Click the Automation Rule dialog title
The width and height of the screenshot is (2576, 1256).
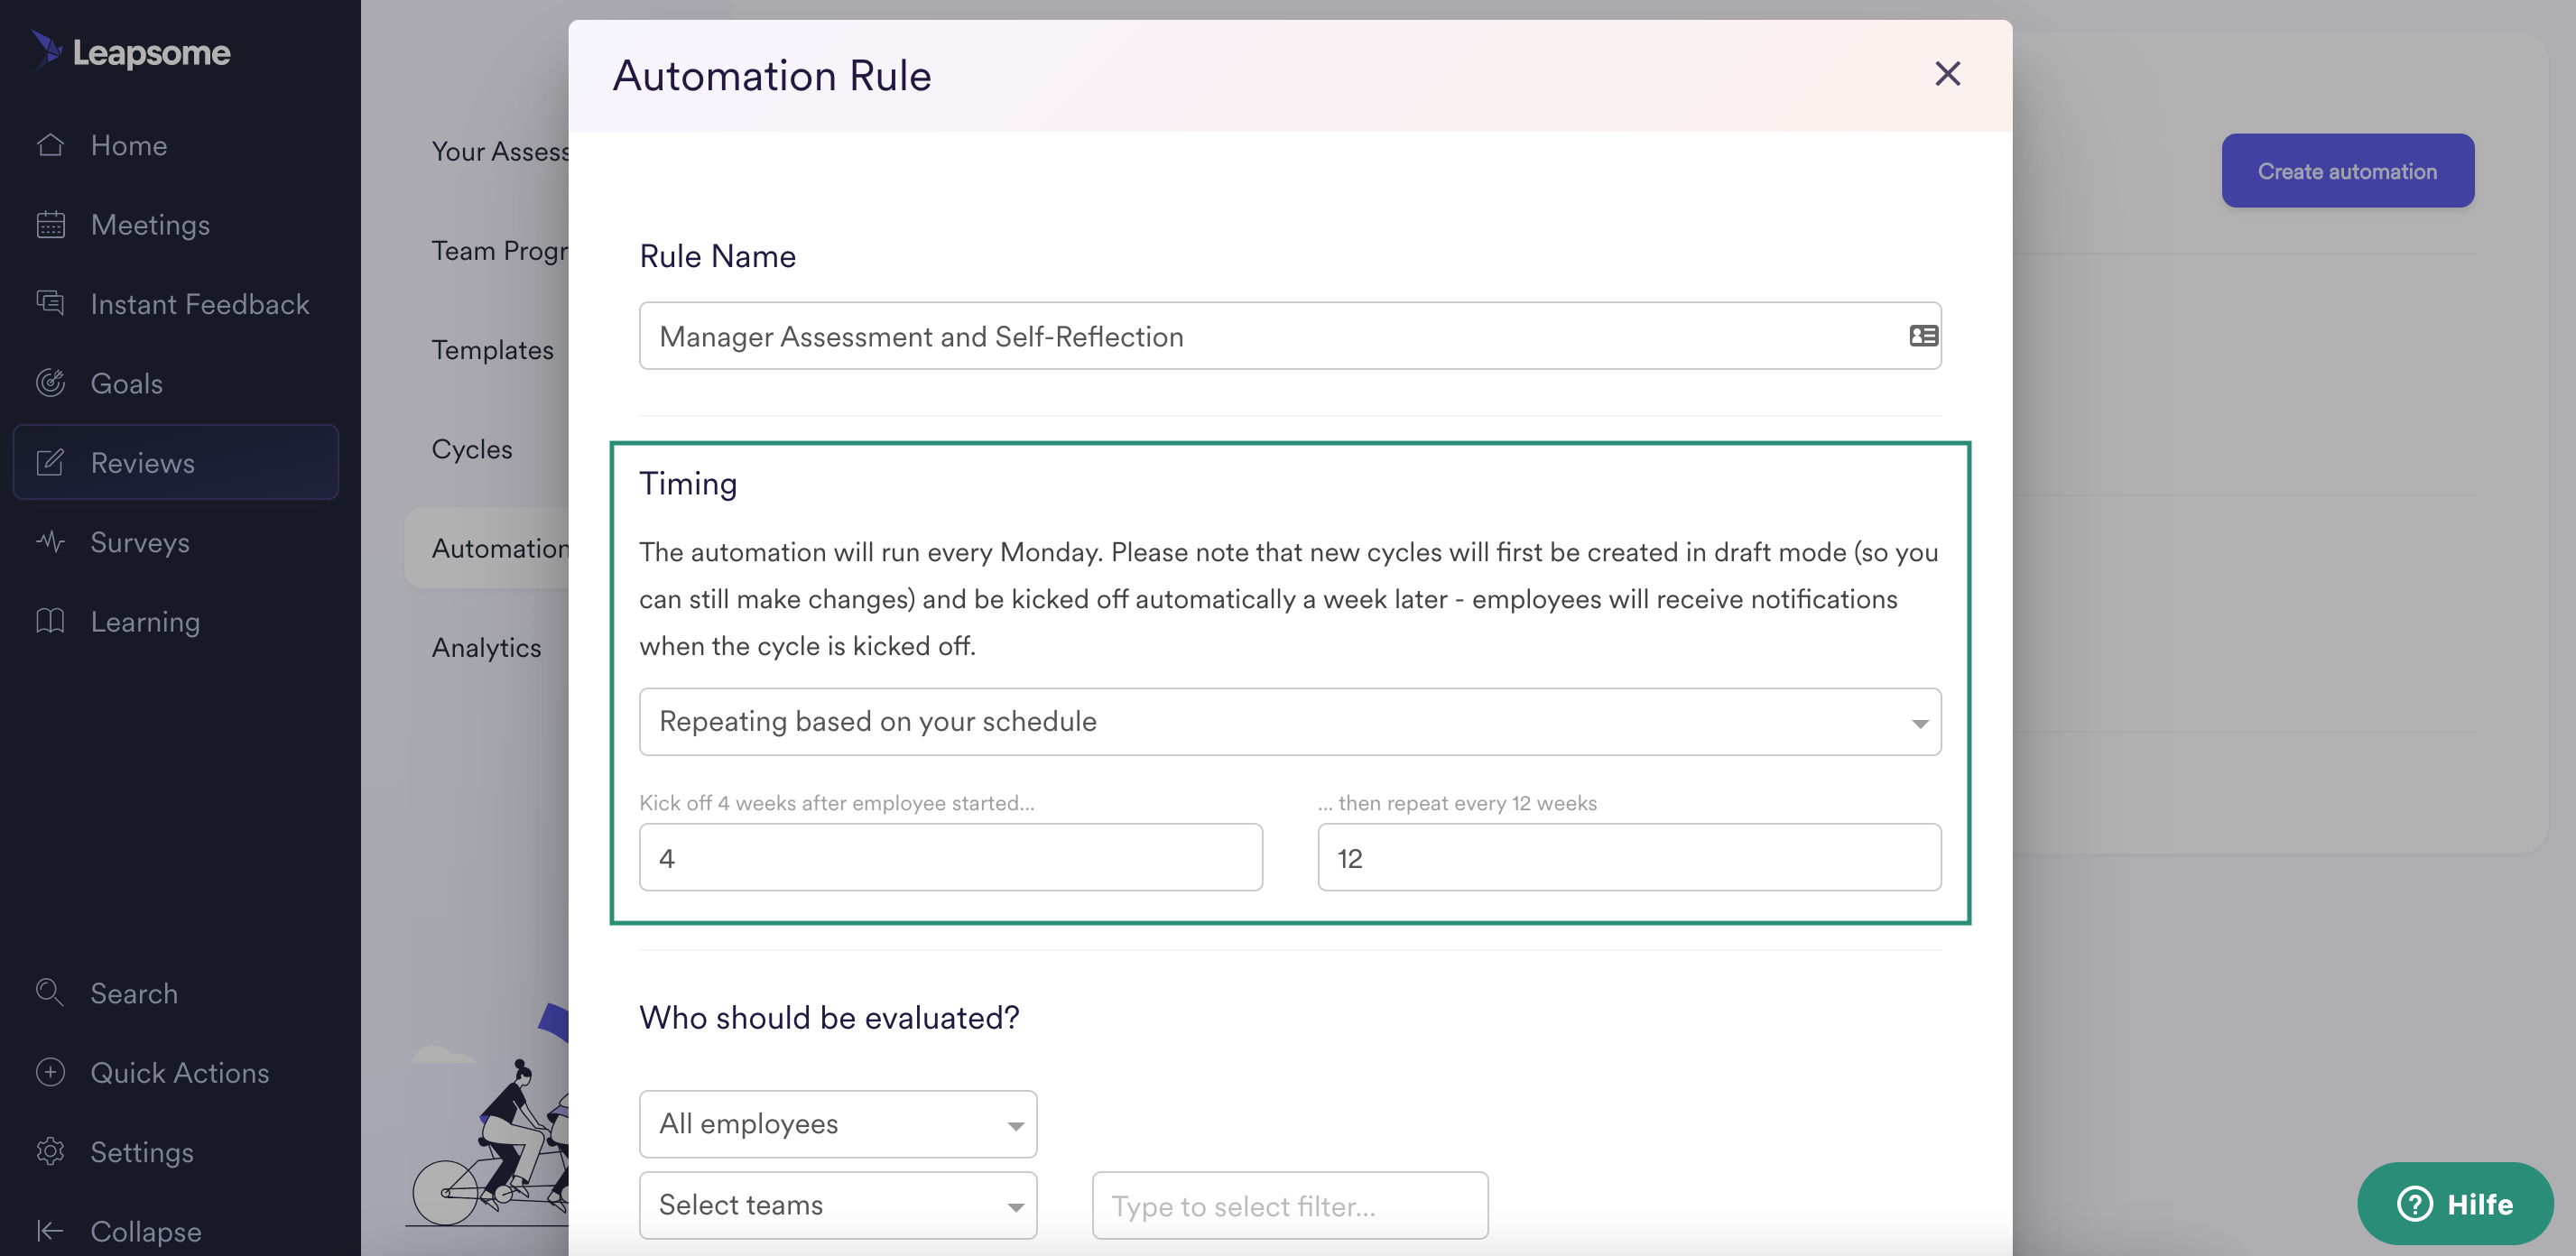coord(772,75)
